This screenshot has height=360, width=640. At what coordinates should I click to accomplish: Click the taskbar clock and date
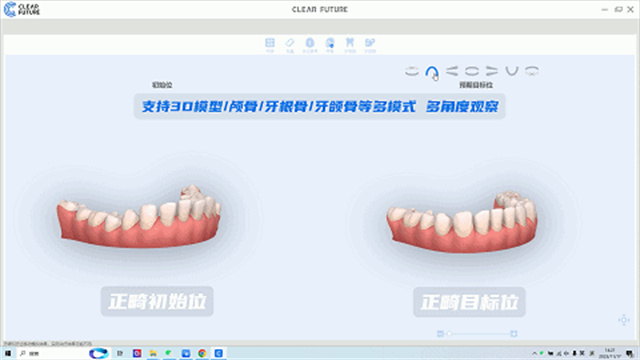(x=609, y=353)
